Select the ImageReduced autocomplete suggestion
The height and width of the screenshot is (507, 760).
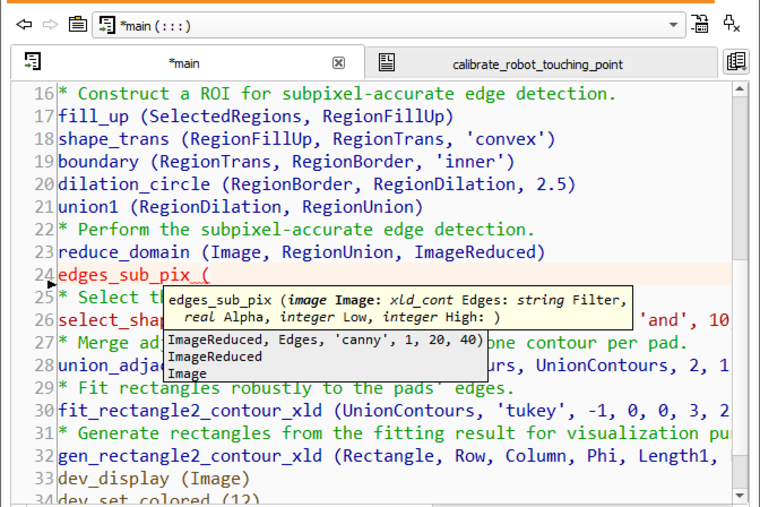pos(325,357)
